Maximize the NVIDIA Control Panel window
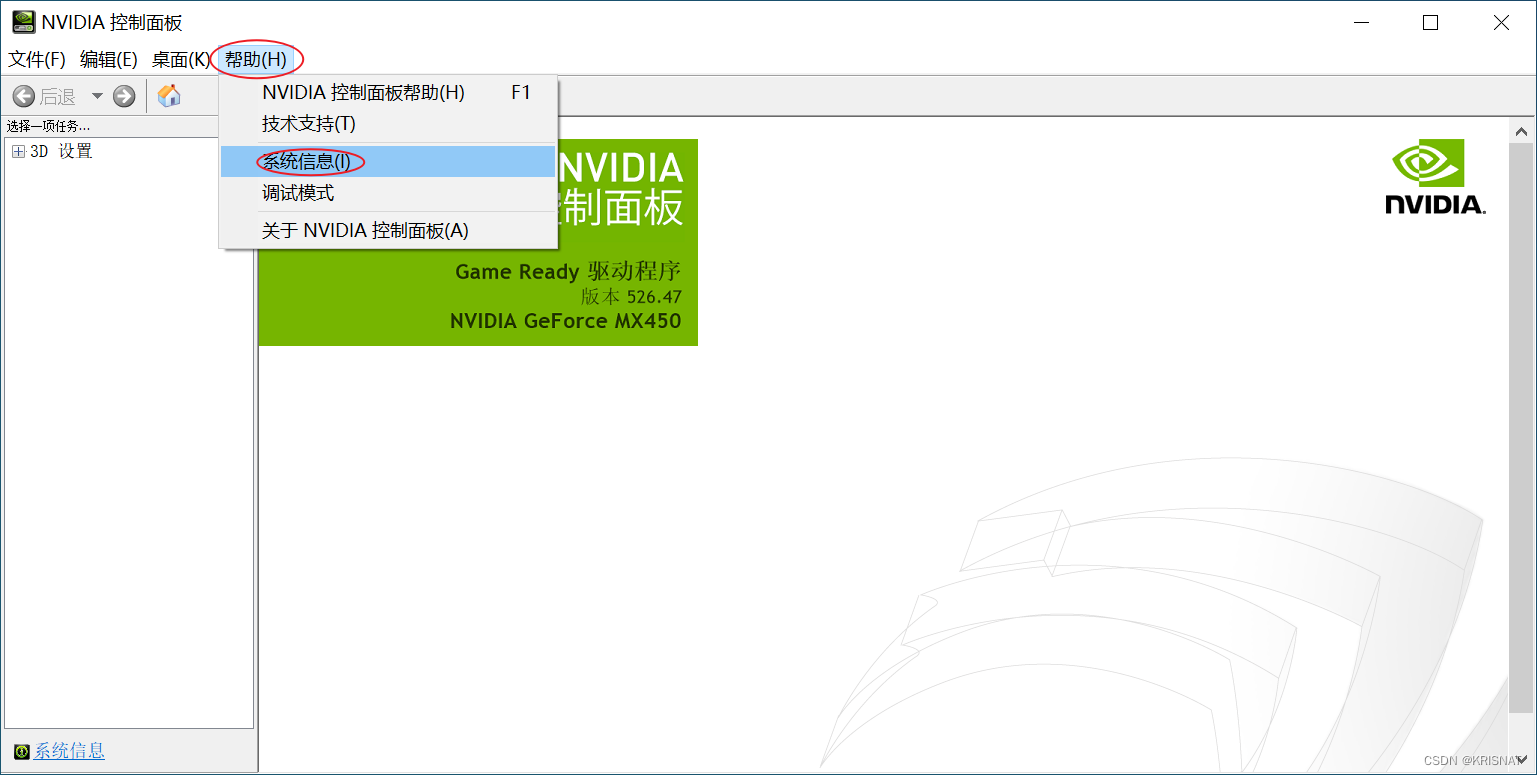Viewport: 1537px width, 775px height. pyautogui.click(x=1430, y=23)
